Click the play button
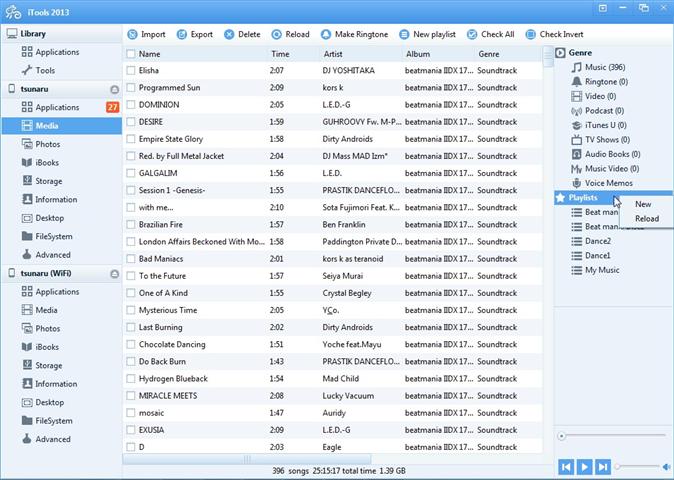 (585, 467)
